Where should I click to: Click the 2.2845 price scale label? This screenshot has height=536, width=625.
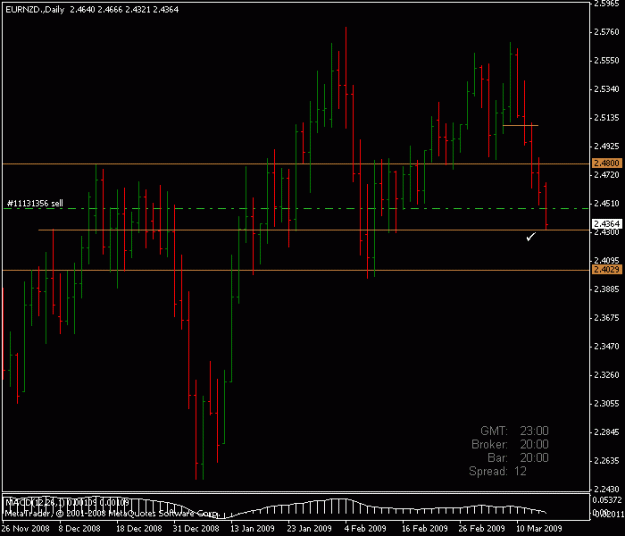coord(607,432)
